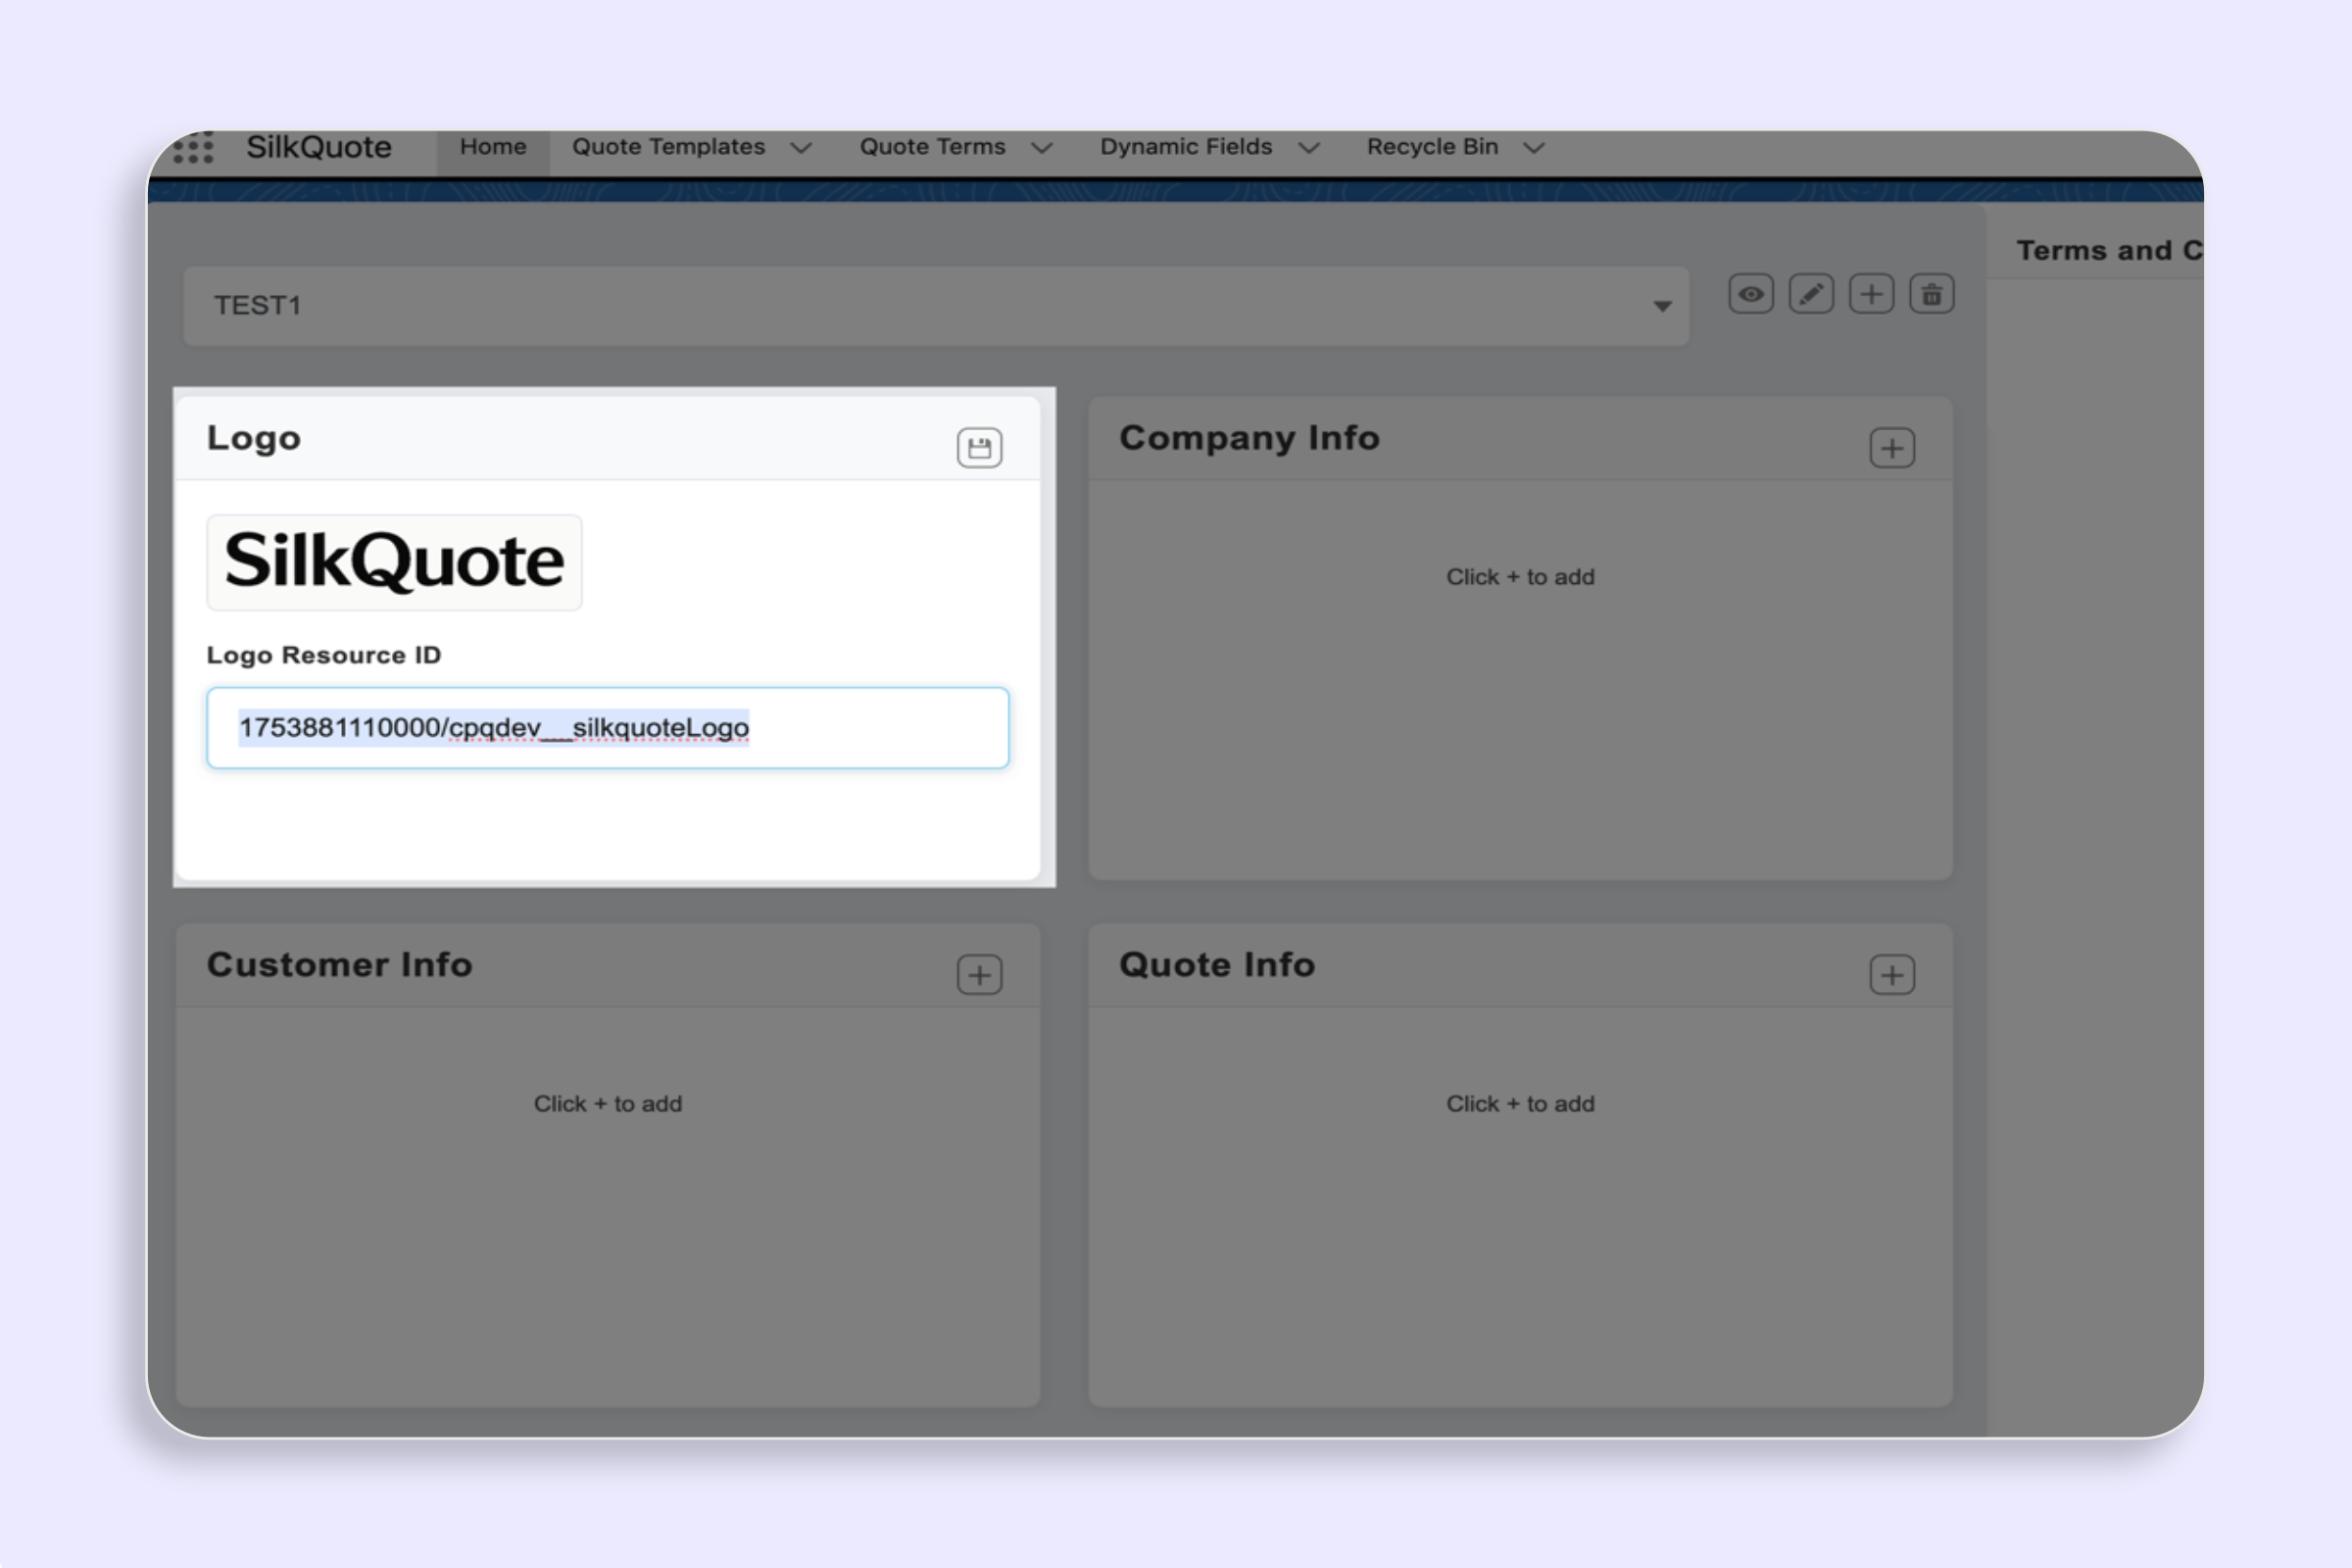The height and width of the screenshot is (1568, 2352).
Task: Add content to Quote Info section
Action: (x=1891, y=974)
